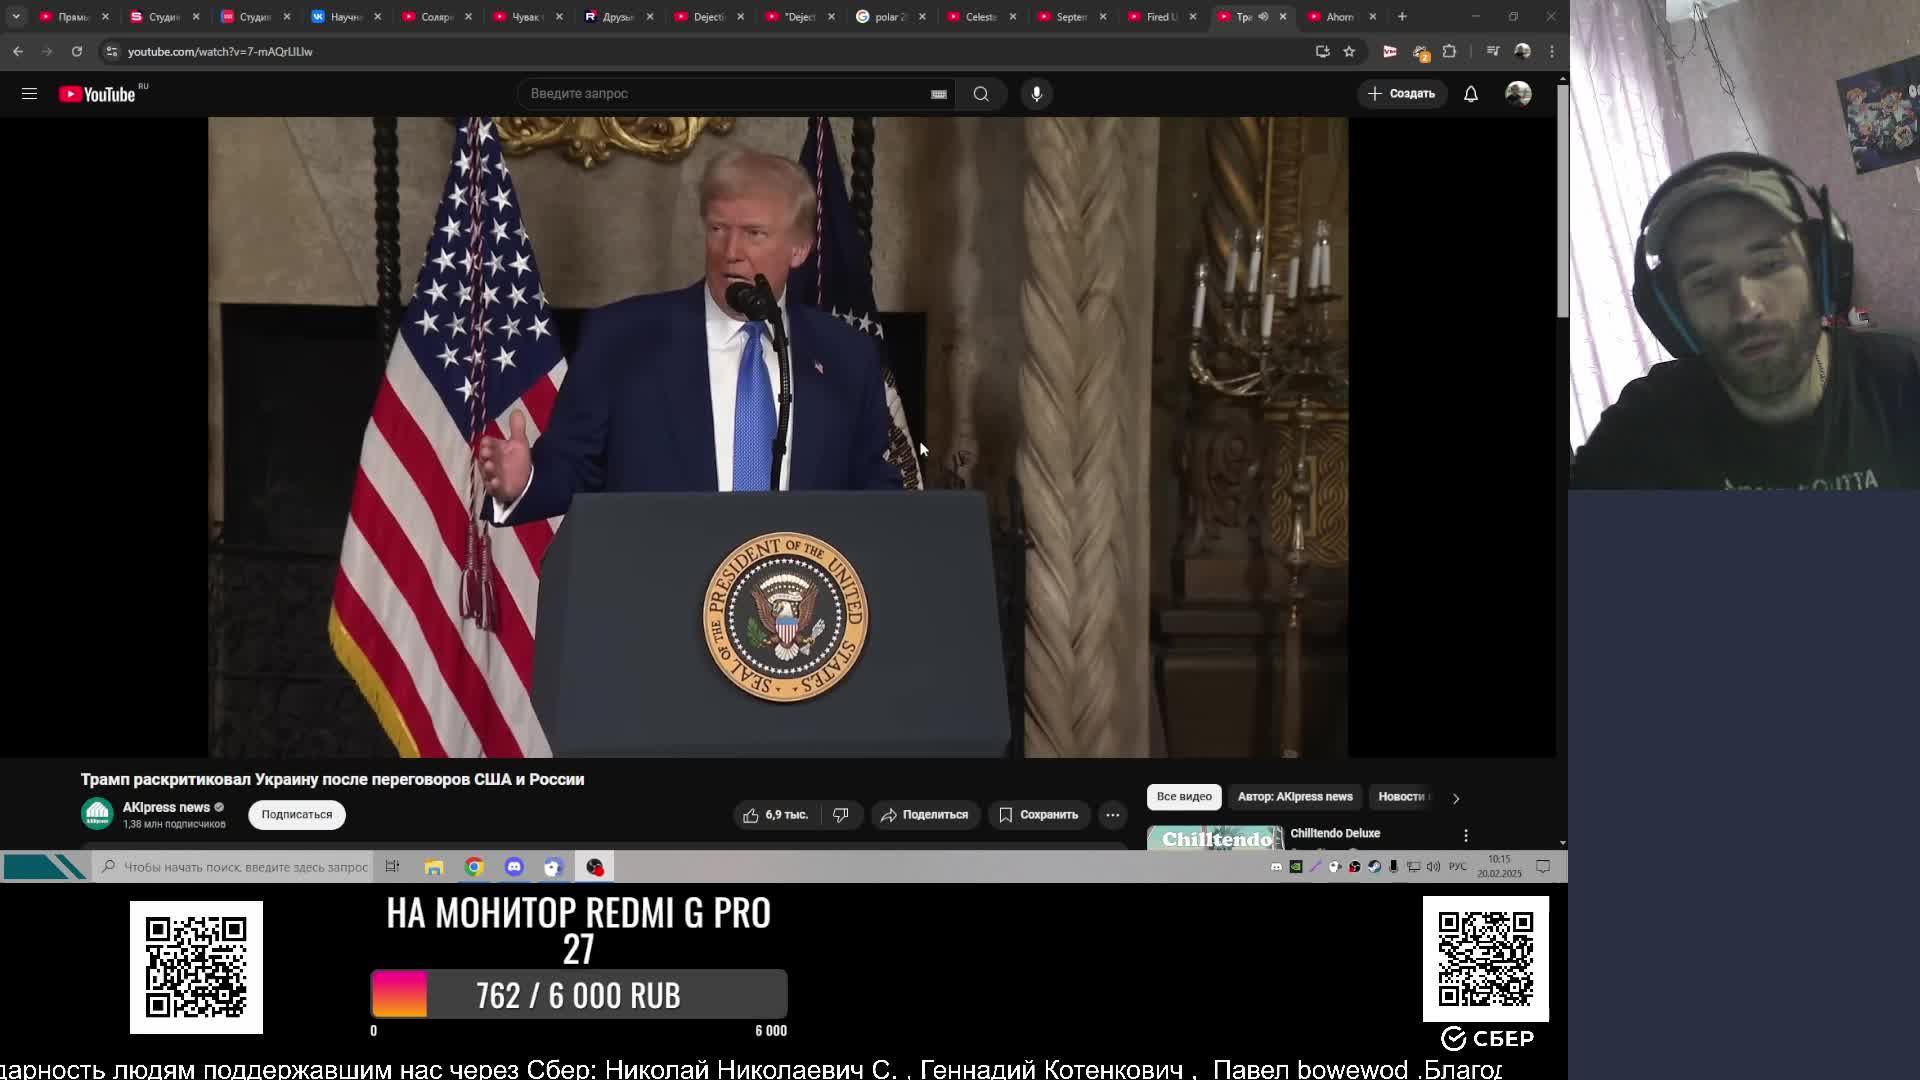Open on-screen keyboard icon in search box
Image resolution: width=1920 pixels, height=1080 pixels.
point(938,94)
